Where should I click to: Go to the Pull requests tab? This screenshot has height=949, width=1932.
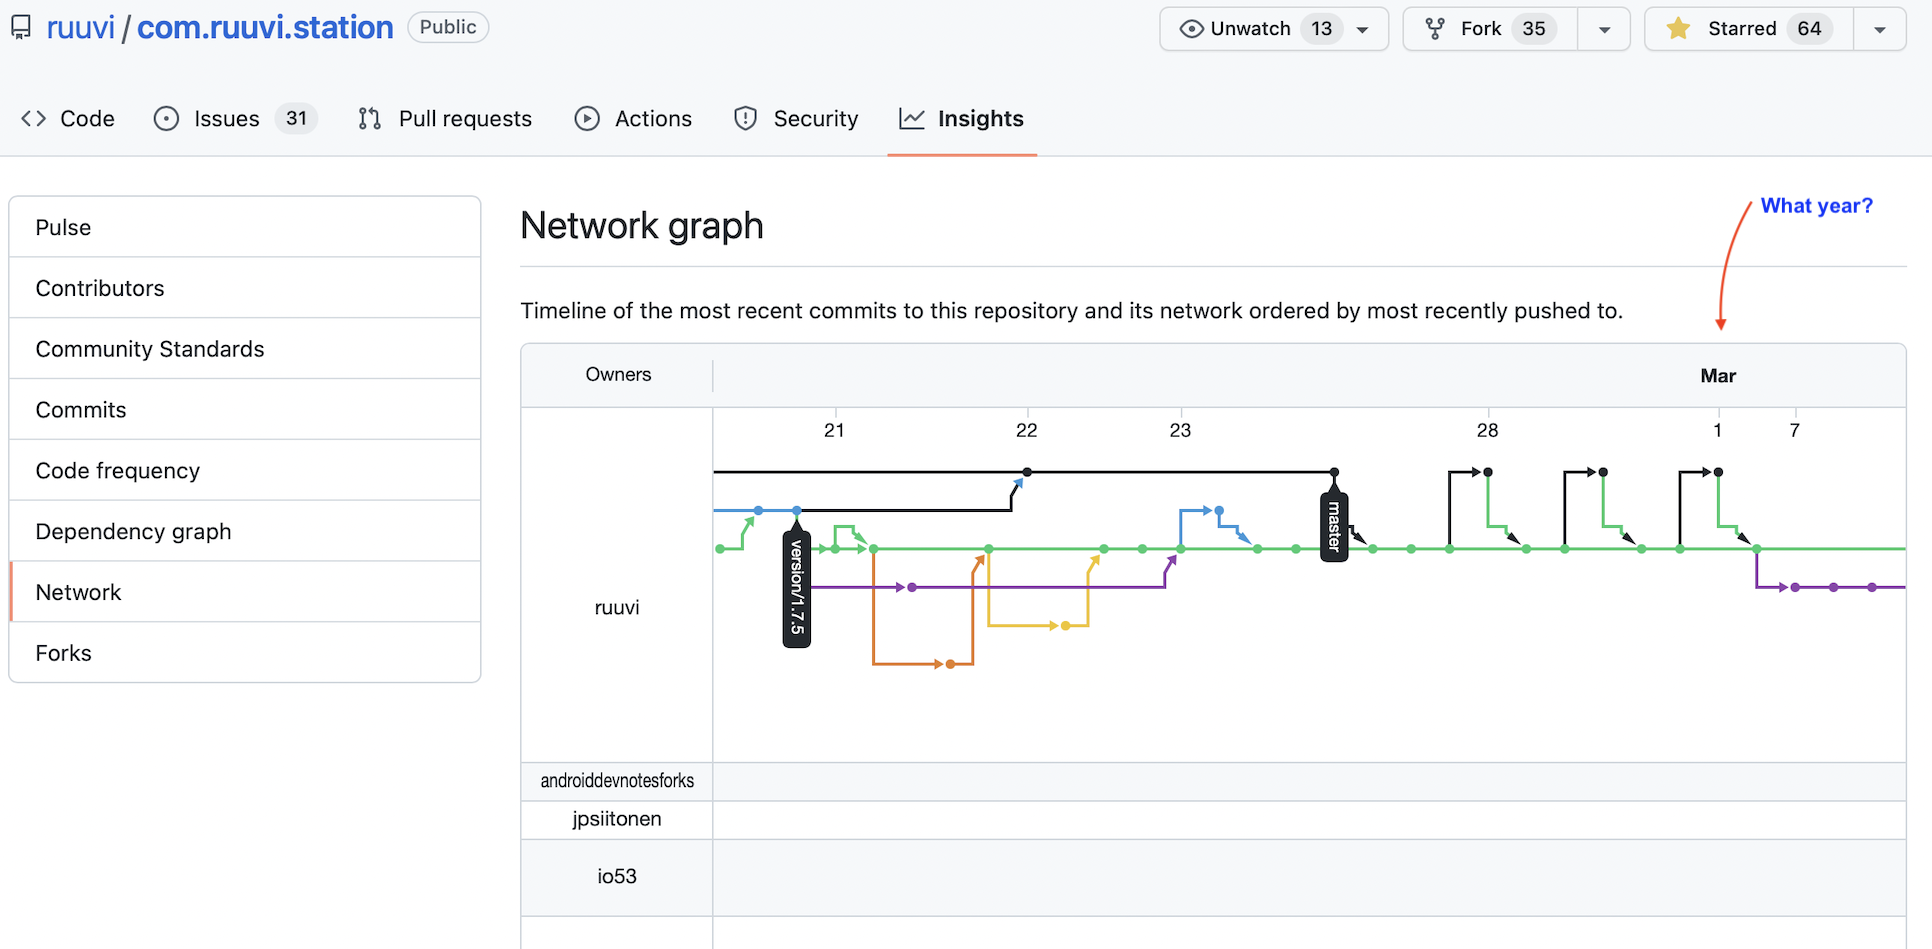coord(445,119)
